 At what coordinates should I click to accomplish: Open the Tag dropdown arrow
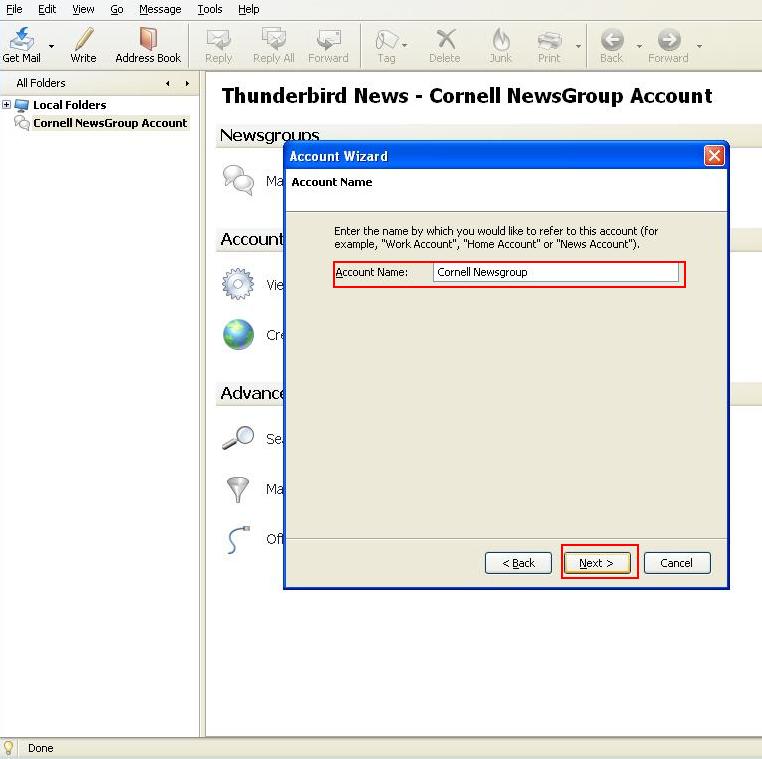click(x=405, y=46)
